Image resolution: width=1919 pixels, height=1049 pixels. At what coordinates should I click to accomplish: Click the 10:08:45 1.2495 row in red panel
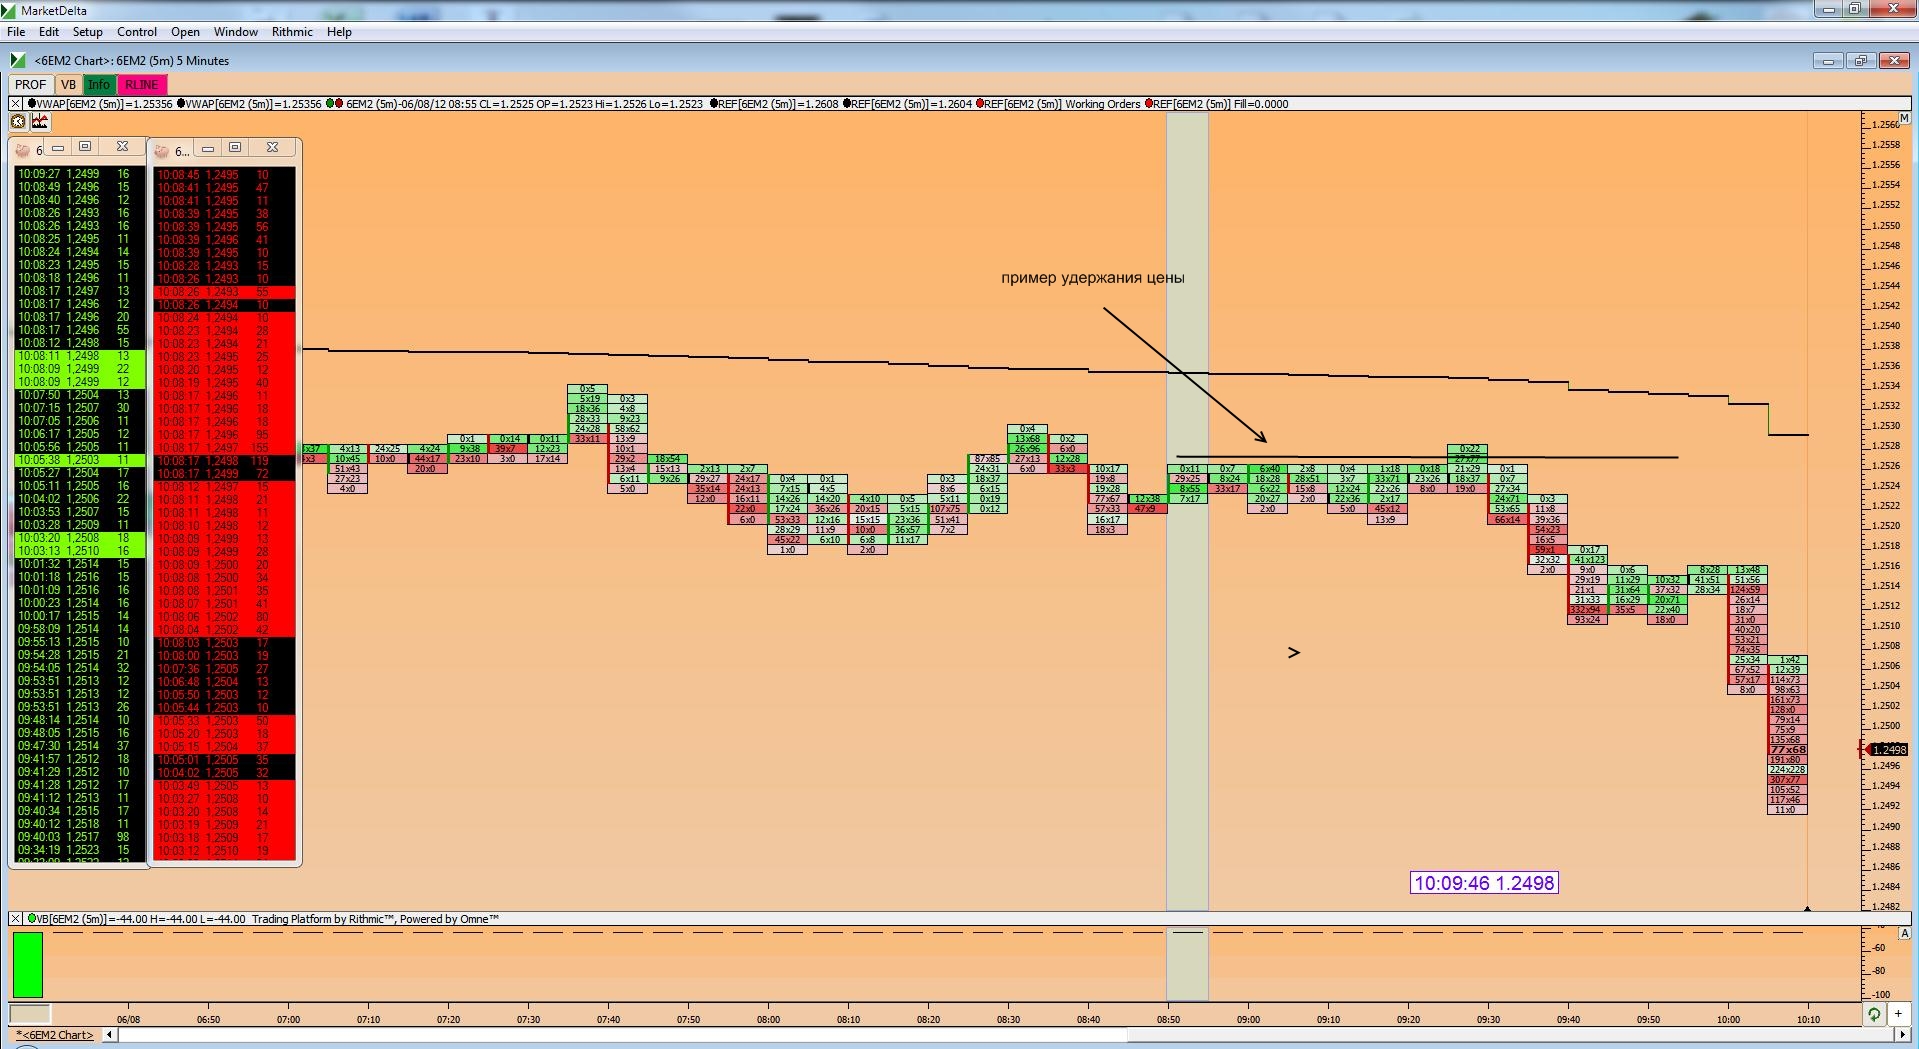(x=225, y=174)
